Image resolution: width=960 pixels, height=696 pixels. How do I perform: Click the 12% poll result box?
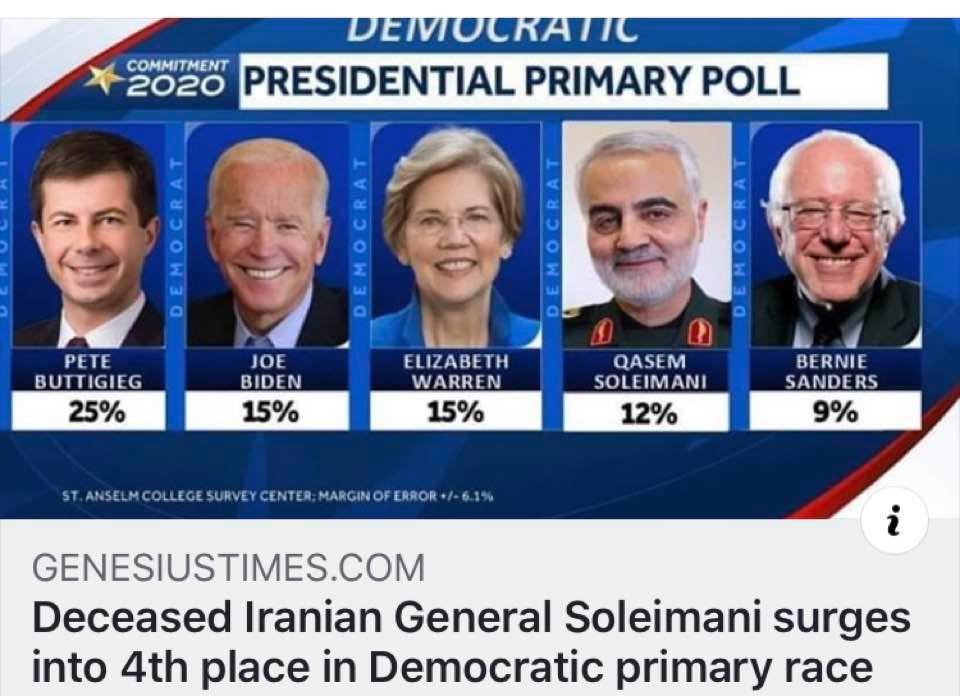click(647, 413)
